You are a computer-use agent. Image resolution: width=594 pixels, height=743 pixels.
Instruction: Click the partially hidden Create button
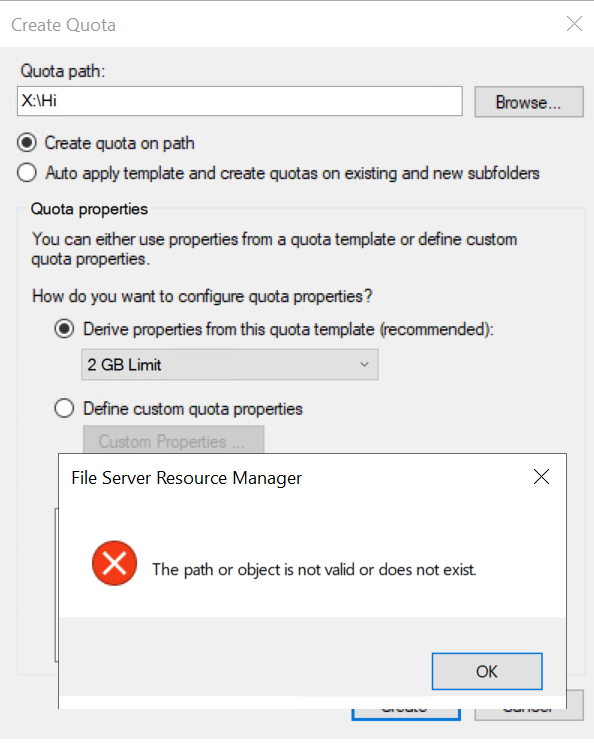coord(406,715)
